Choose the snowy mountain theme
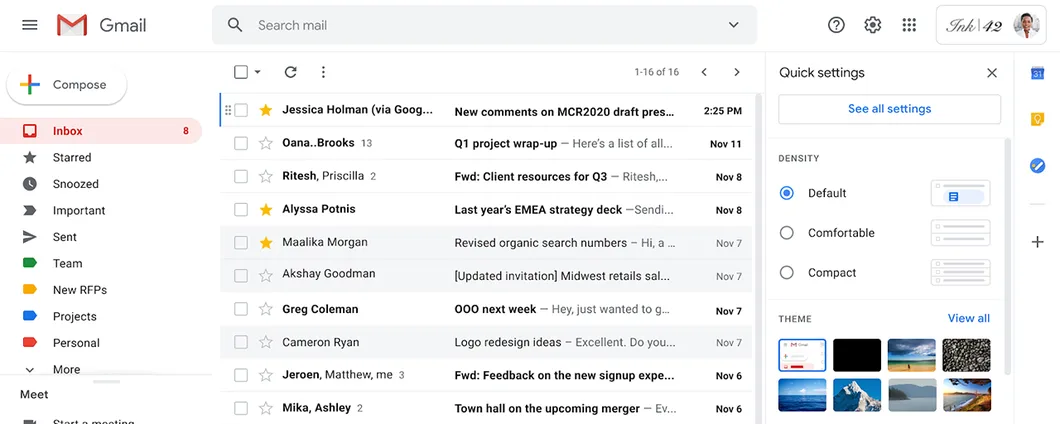Screen dimensions: 1060x424 point(857,395)
